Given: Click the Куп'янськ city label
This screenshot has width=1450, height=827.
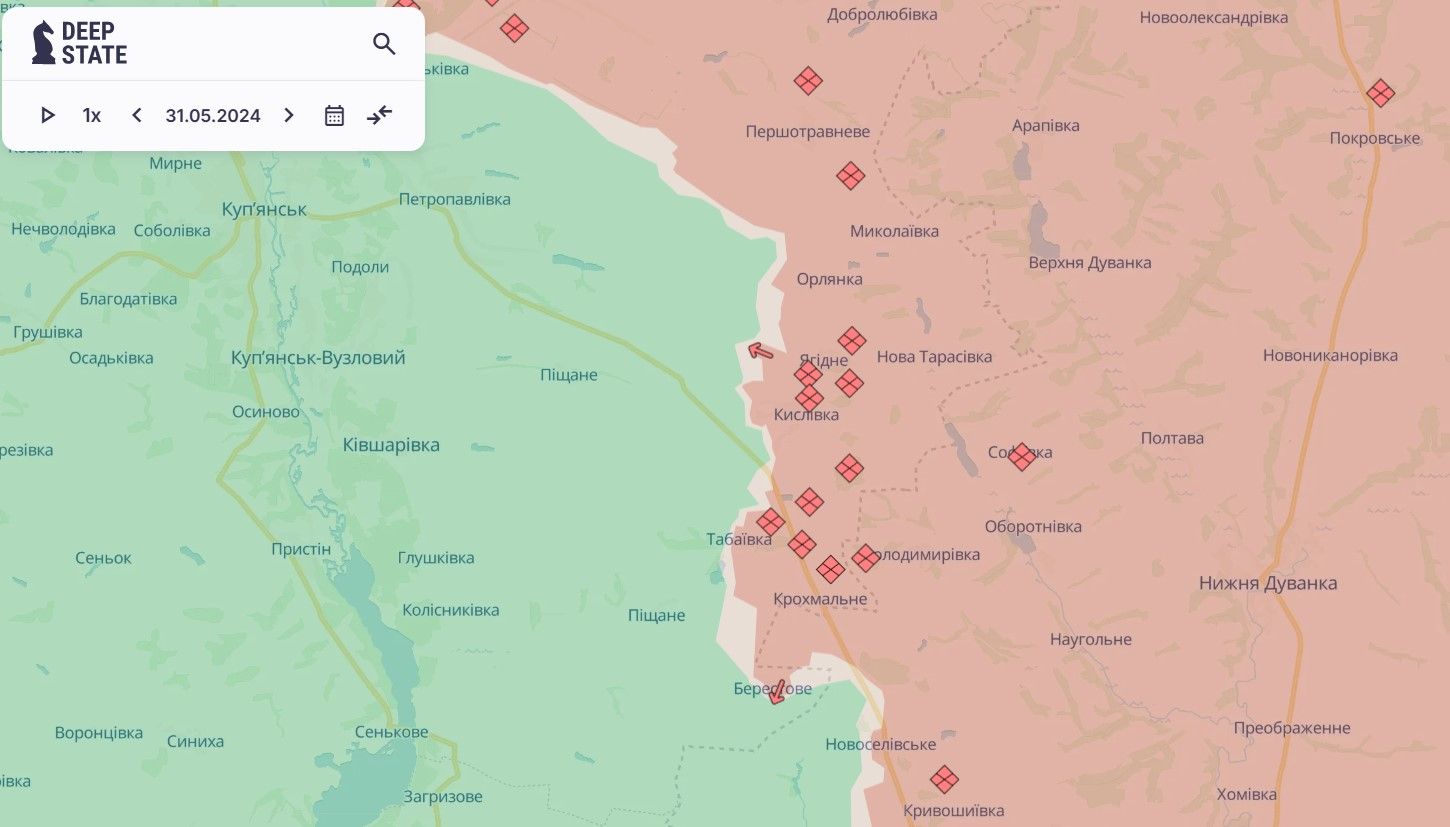Looking at the screenshot, I should coord(264,210).
